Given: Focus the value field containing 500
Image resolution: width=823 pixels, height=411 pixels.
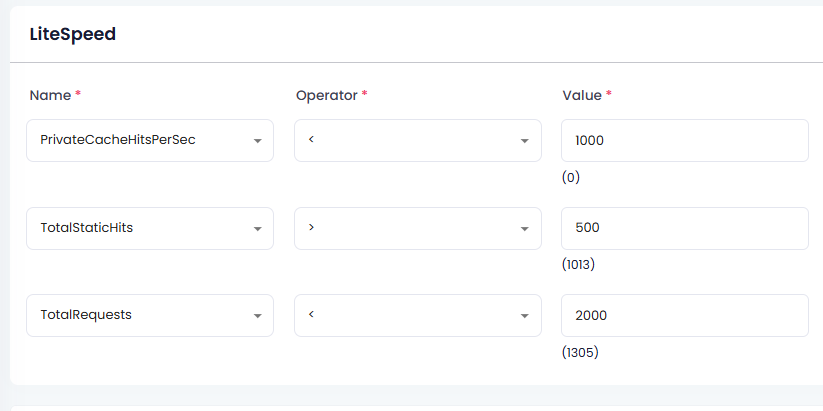Looking at the screenshot, I should click(684, 228).
